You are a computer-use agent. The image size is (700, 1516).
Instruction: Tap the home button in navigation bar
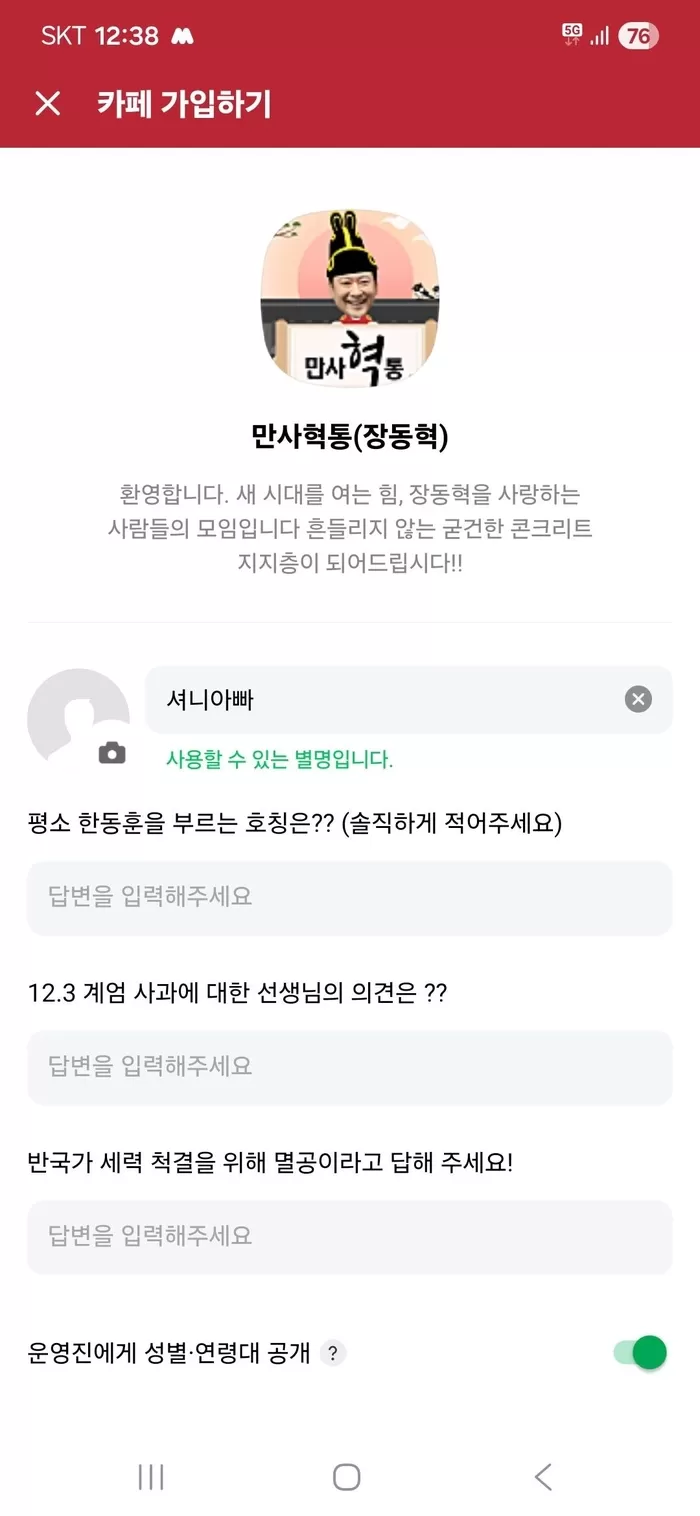pos(345,1475)
